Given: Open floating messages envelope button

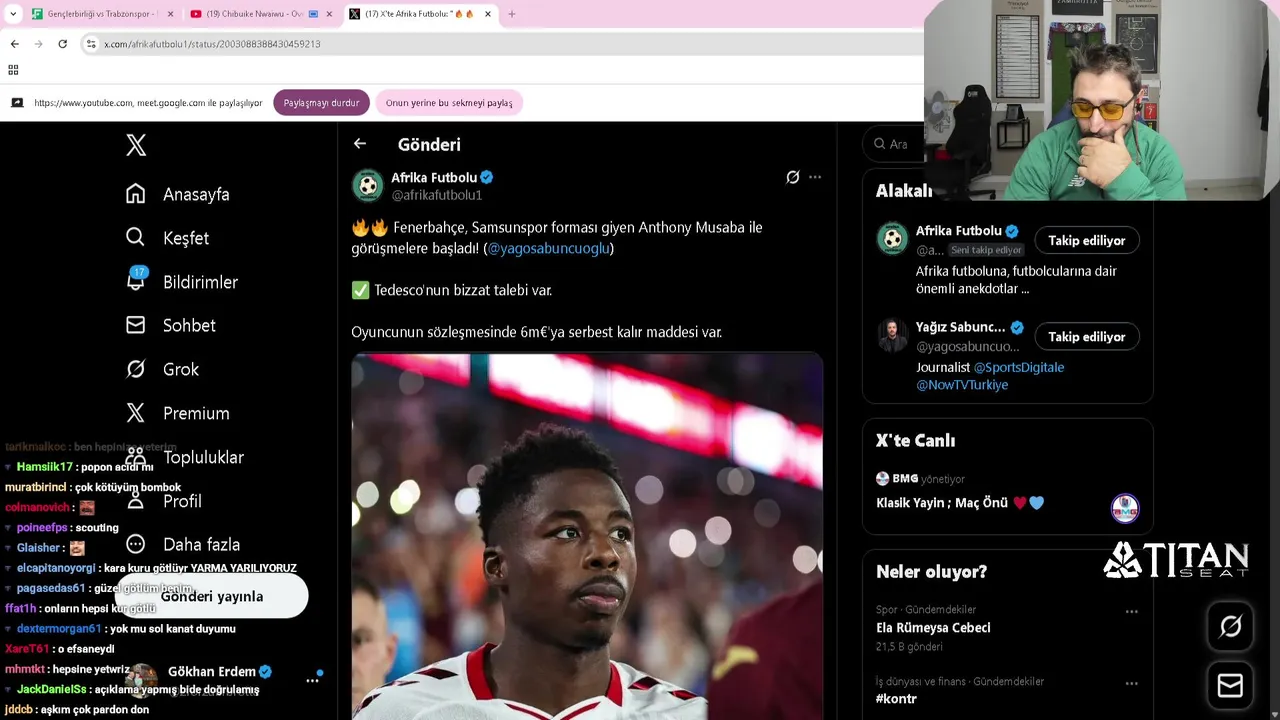Looking at the screenshot, I should [x=1231, y=685].
